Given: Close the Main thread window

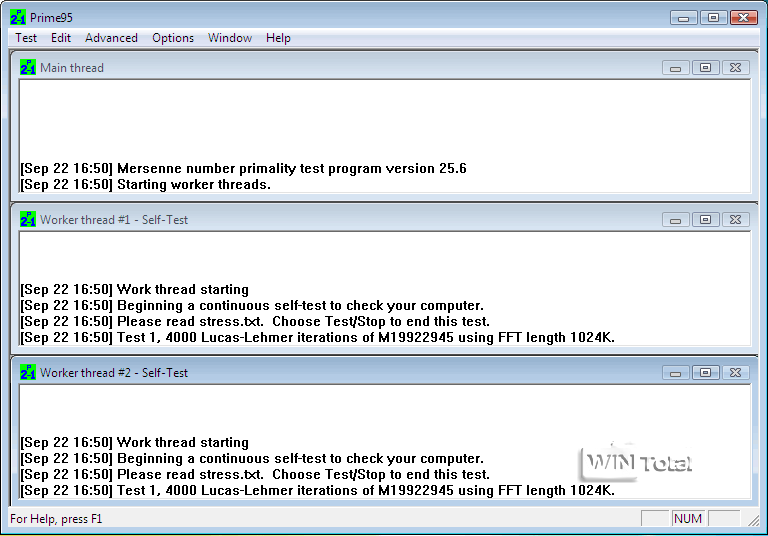Looking at the screenshot, I should pos(735,68).
